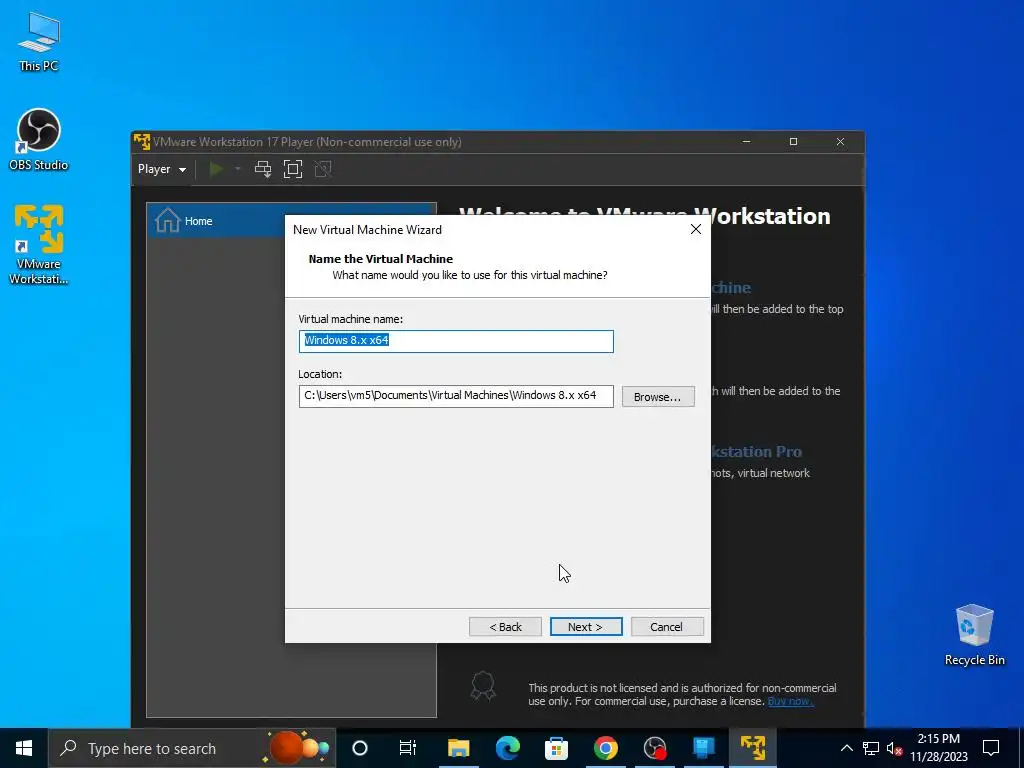This screenshot has height=768, width=1024.
Task: Open the clock showing 2:15 PM
Action: click(x=939, y=748)
